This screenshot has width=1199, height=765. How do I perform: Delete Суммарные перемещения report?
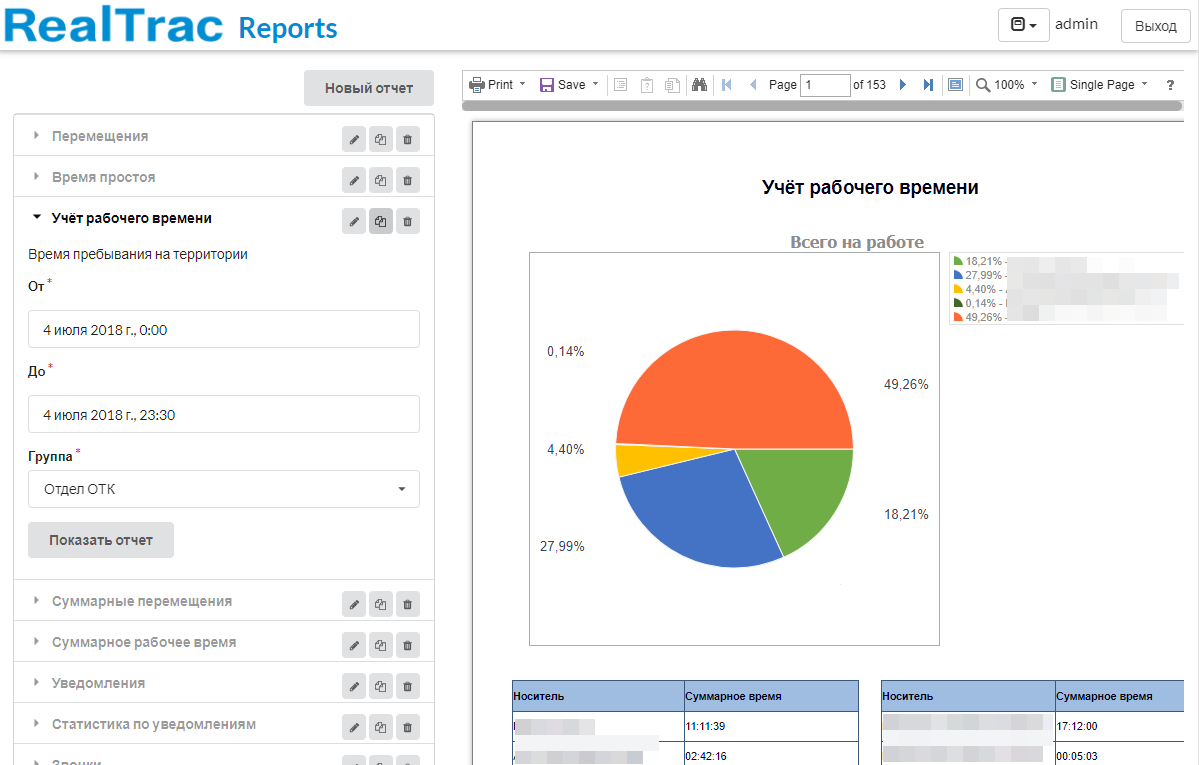408,604
